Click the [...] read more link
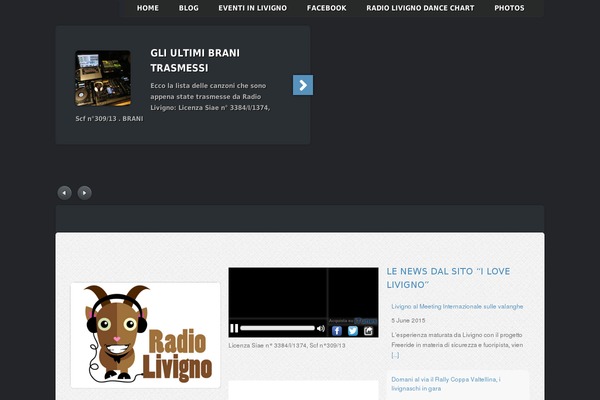The width and height of the screenshot is (600, 400). click(x=395, y=355)
